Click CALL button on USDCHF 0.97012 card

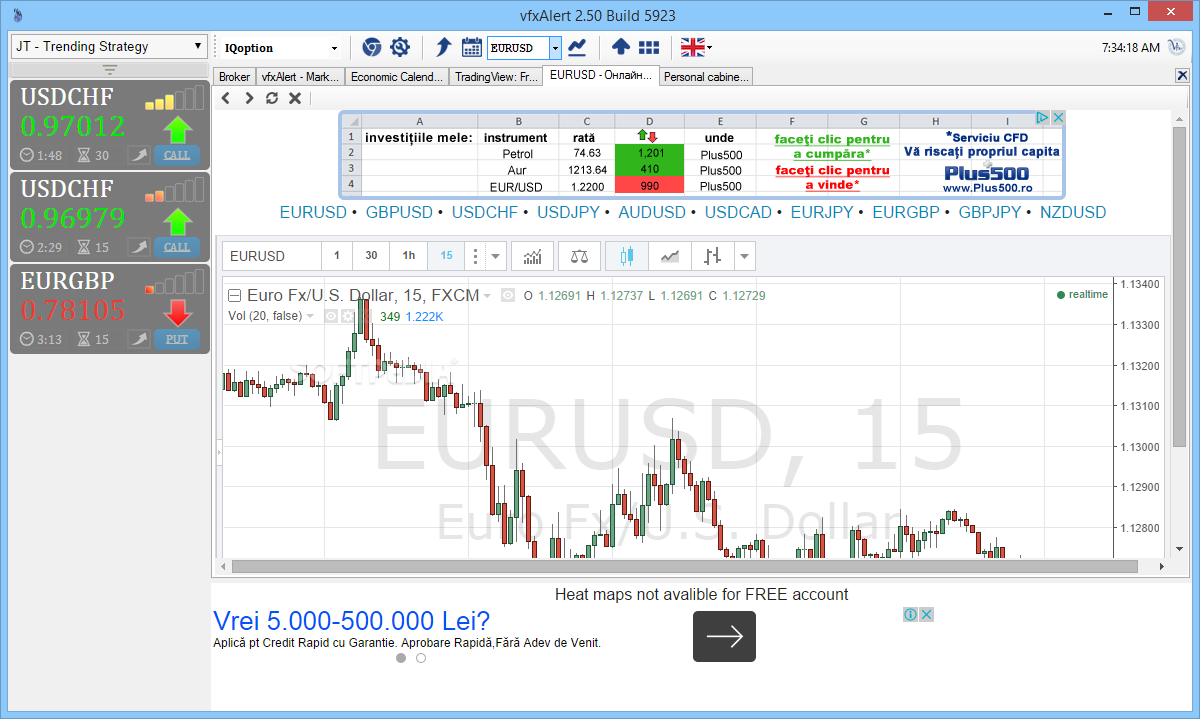[x=177, y=155]
